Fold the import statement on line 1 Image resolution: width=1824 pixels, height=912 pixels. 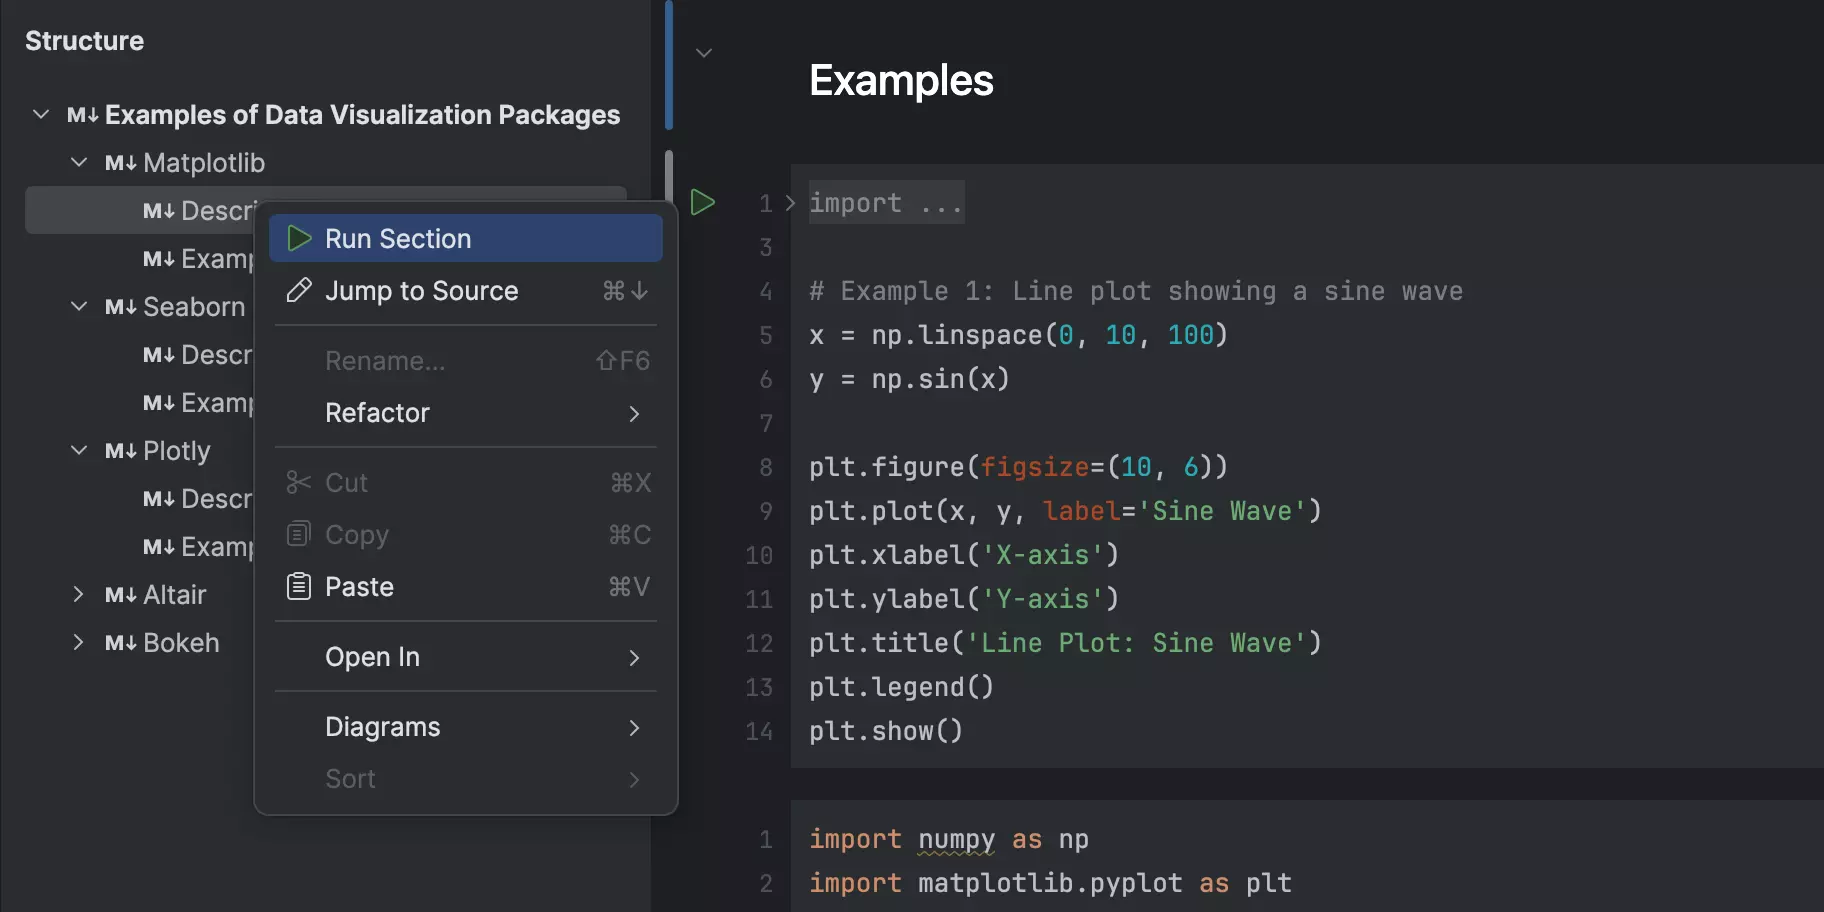789,202
